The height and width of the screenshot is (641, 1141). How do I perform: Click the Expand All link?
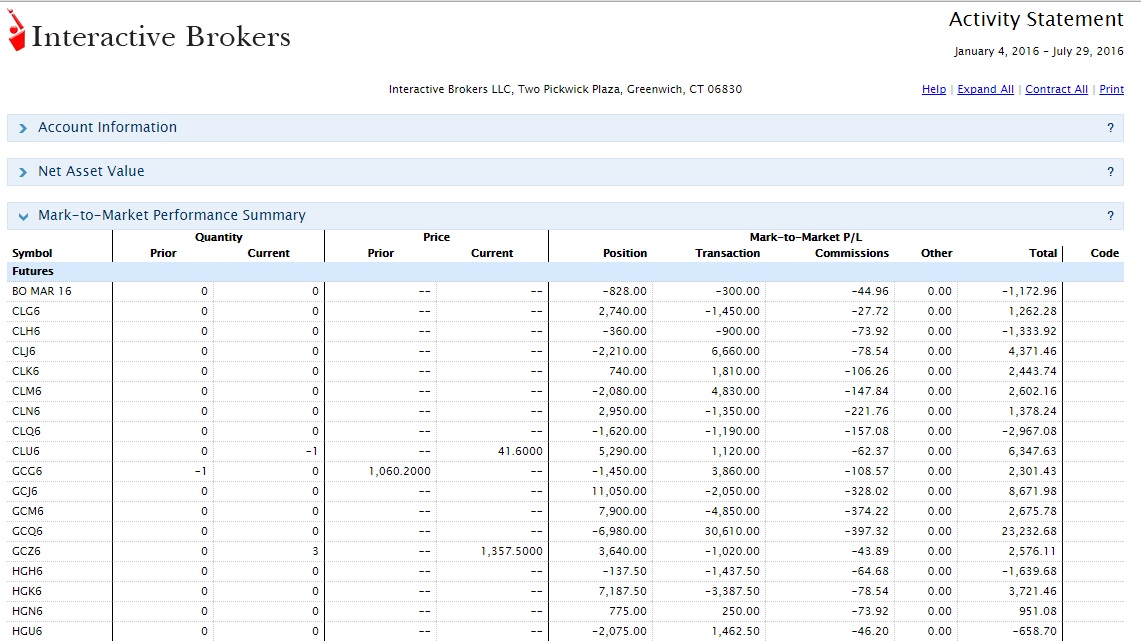pyautogui.click(x=985, y=89)
